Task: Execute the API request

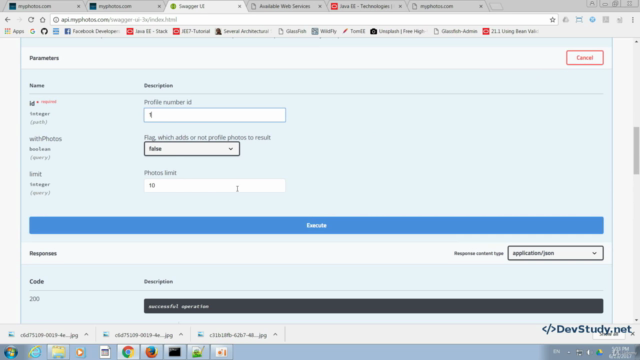Action: point(316,225)
